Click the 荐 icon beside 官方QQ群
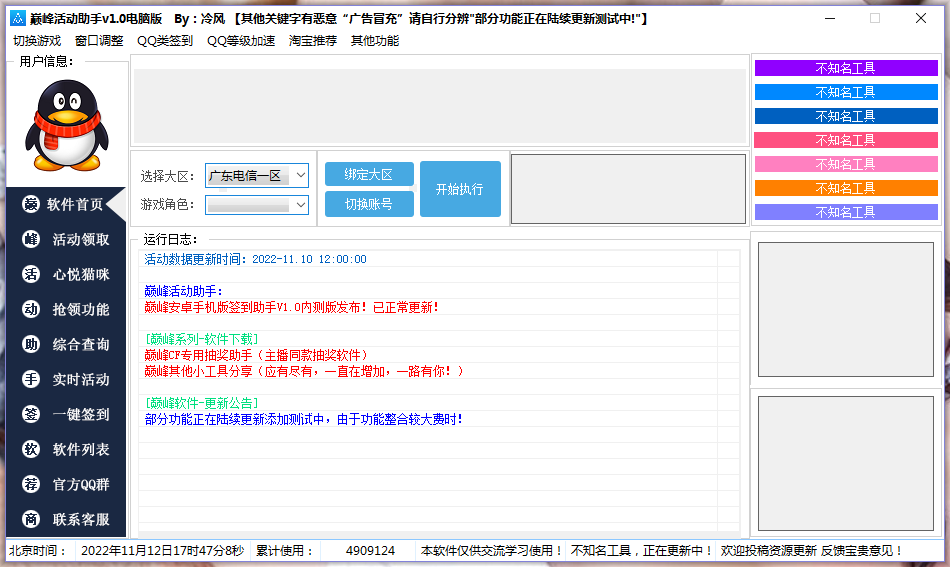 [x=31, y=484]
